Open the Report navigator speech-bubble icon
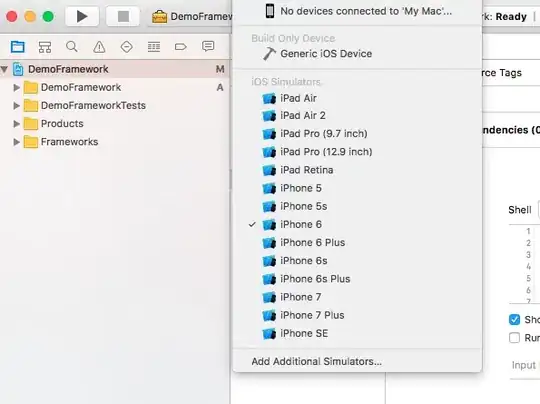The width and height of the screenshot is (540, 404). [x=208, y=46]
